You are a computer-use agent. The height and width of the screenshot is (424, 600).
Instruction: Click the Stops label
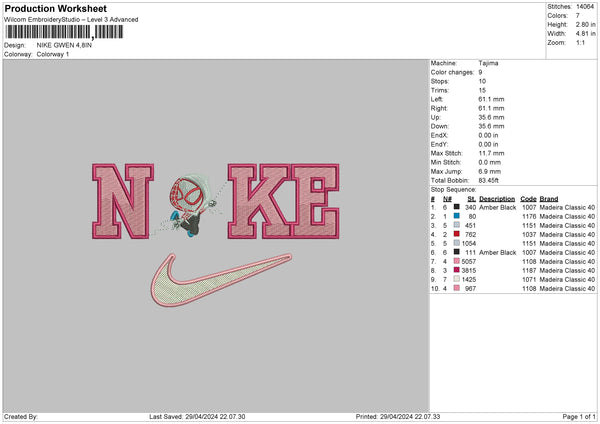tap(440, 81)
